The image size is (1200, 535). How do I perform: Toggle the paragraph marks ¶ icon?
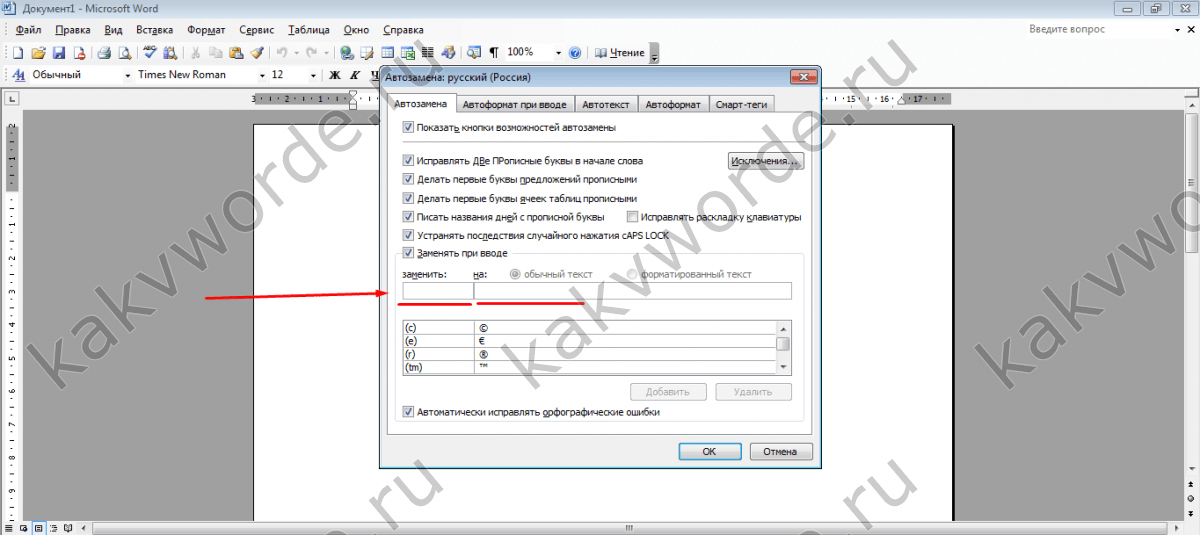[494, 53]
